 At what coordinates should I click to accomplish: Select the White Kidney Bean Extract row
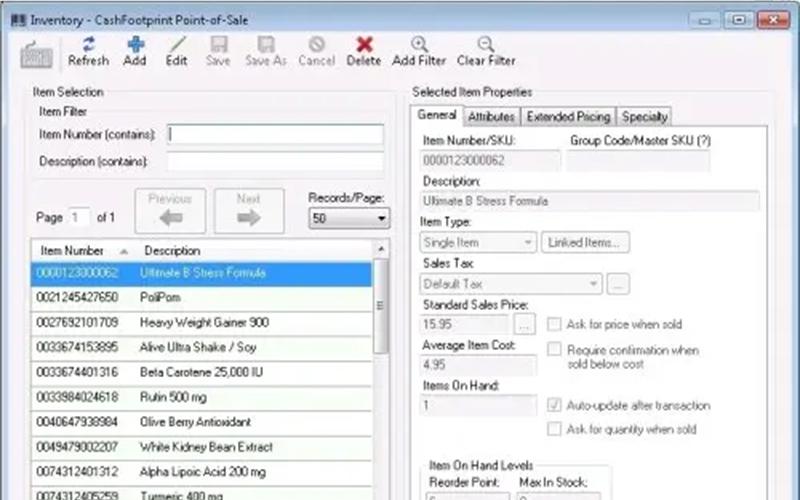click(x=202, y=447)
